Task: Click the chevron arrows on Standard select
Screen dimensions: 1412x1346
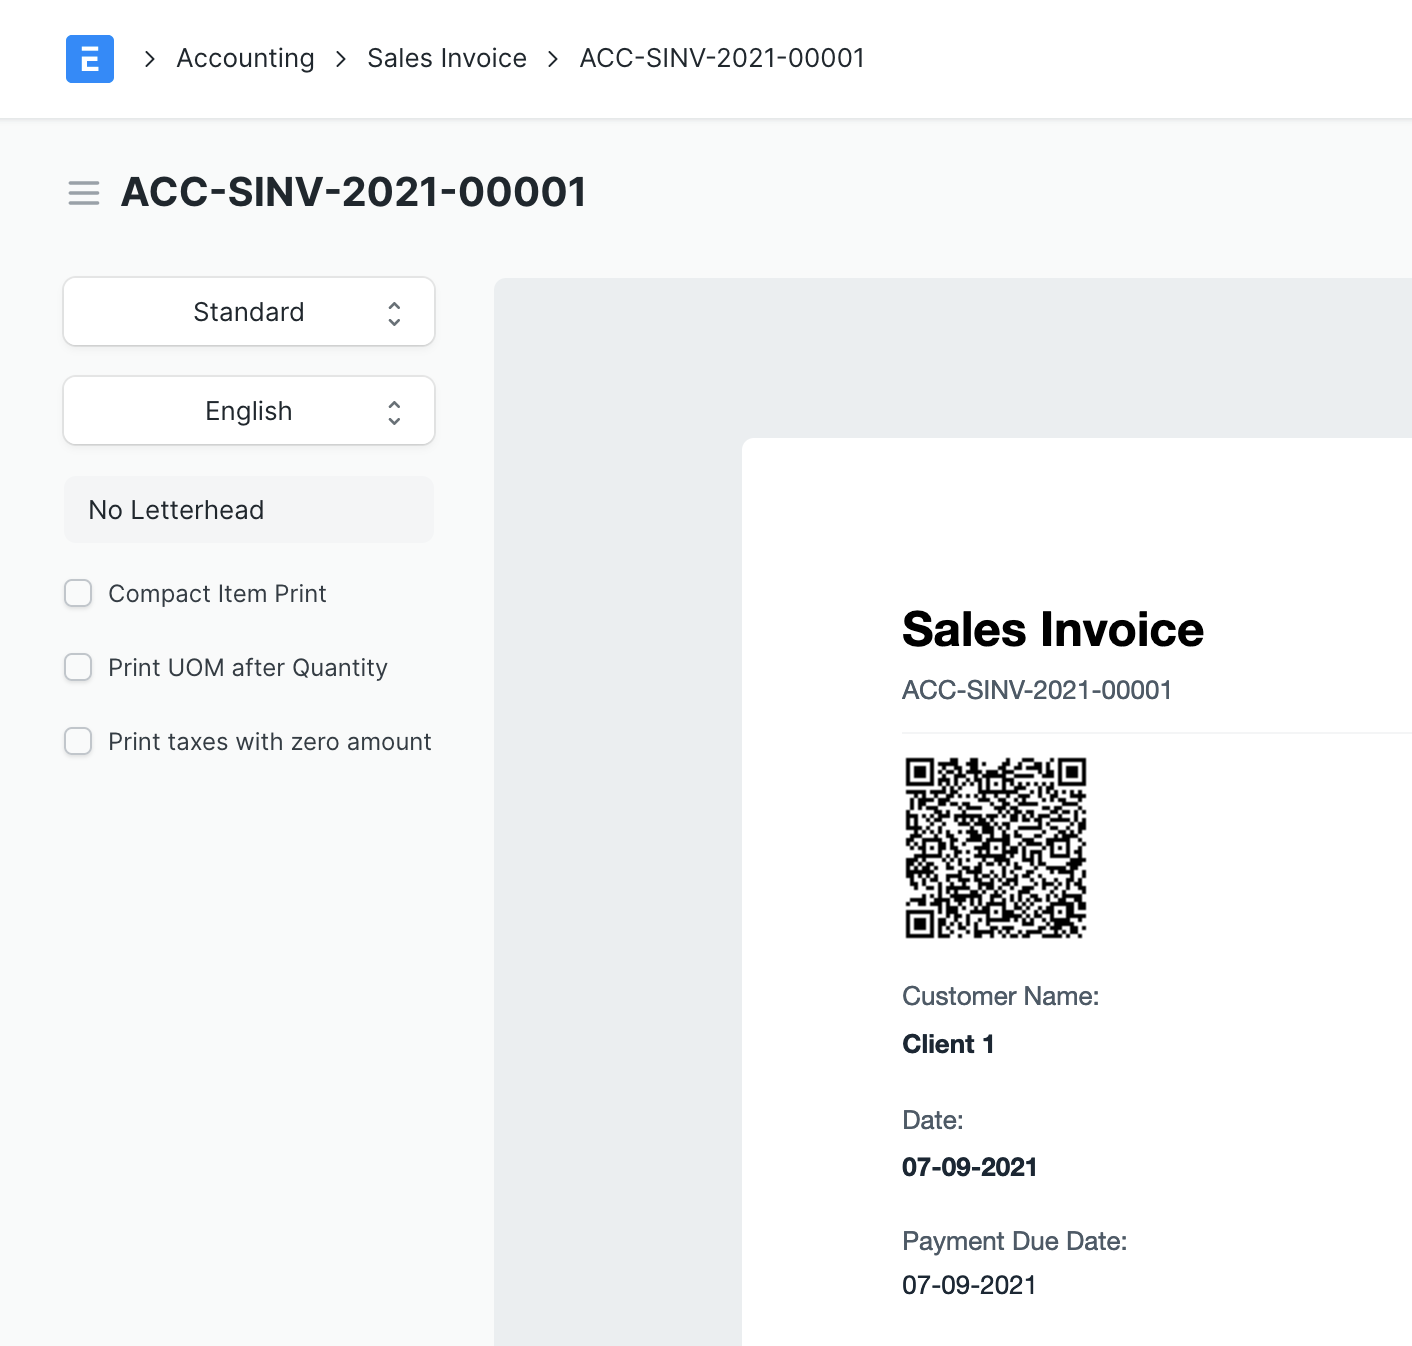Action: (x=394, y=314)
